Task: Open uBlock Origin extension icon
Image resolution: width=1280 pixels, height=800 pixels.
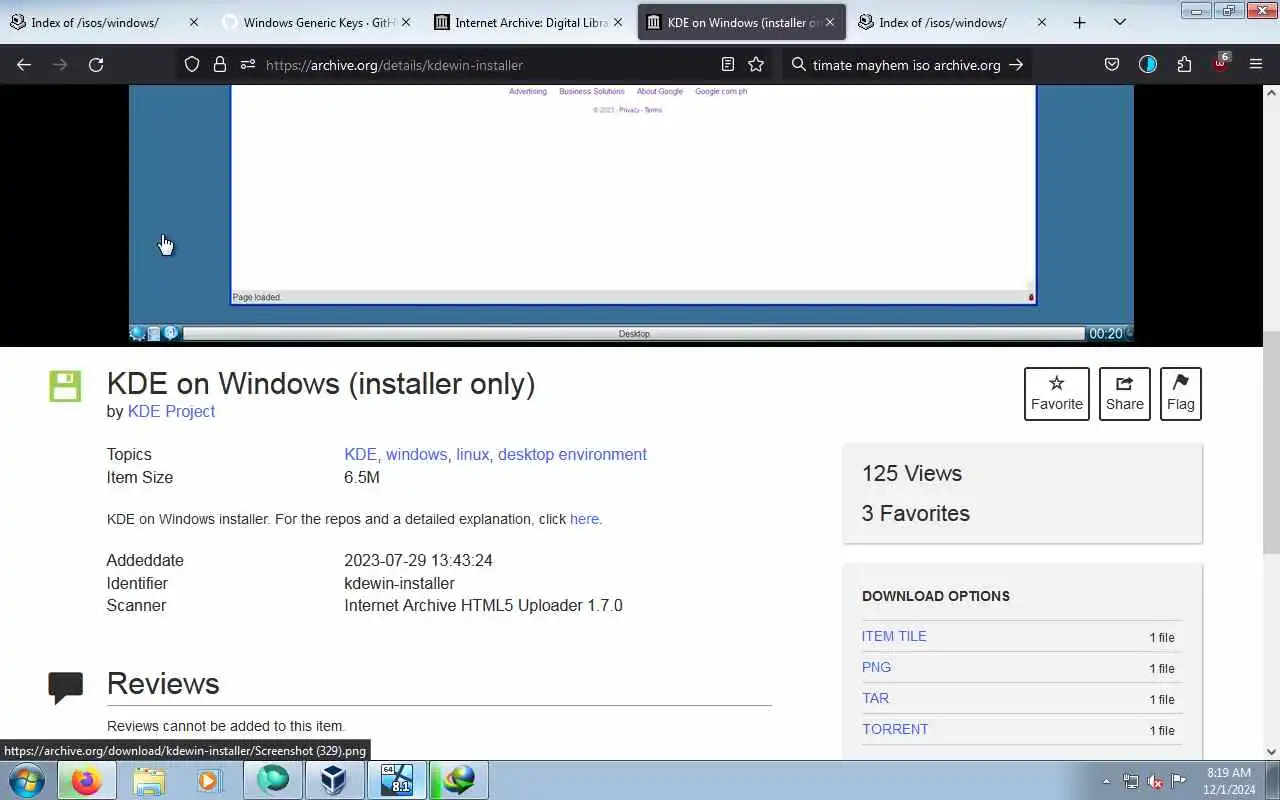Action: click(1220, 63)
